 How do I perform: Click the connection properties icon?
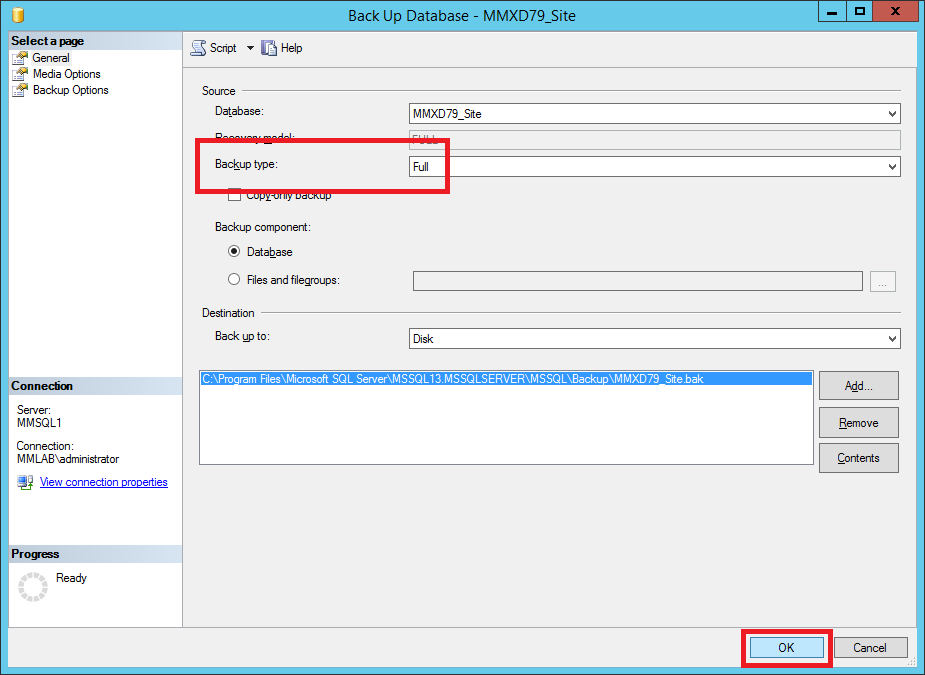tap(26, 483)
